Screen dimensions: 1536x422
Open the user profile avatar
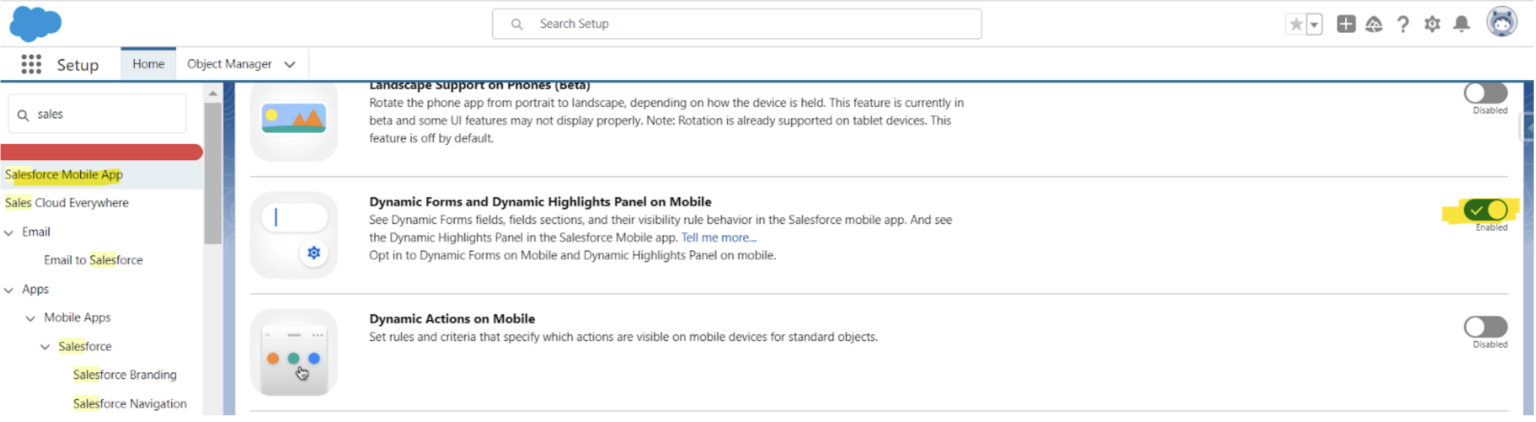tap(1501, 22)
